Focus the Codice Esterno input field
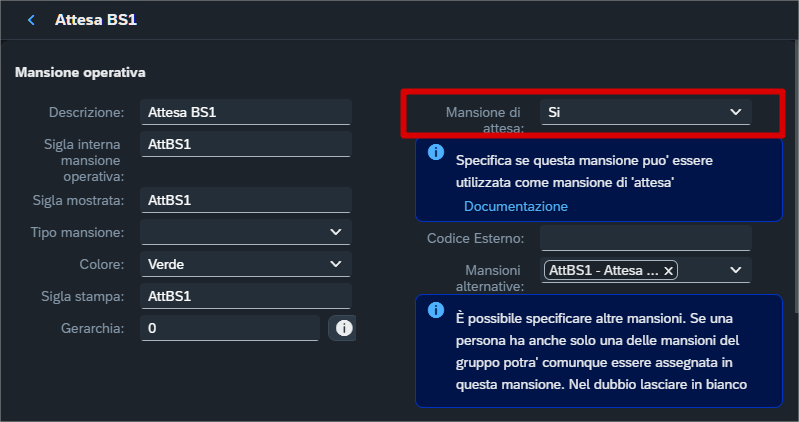This screenshot has height=422, width=799. 645,238
